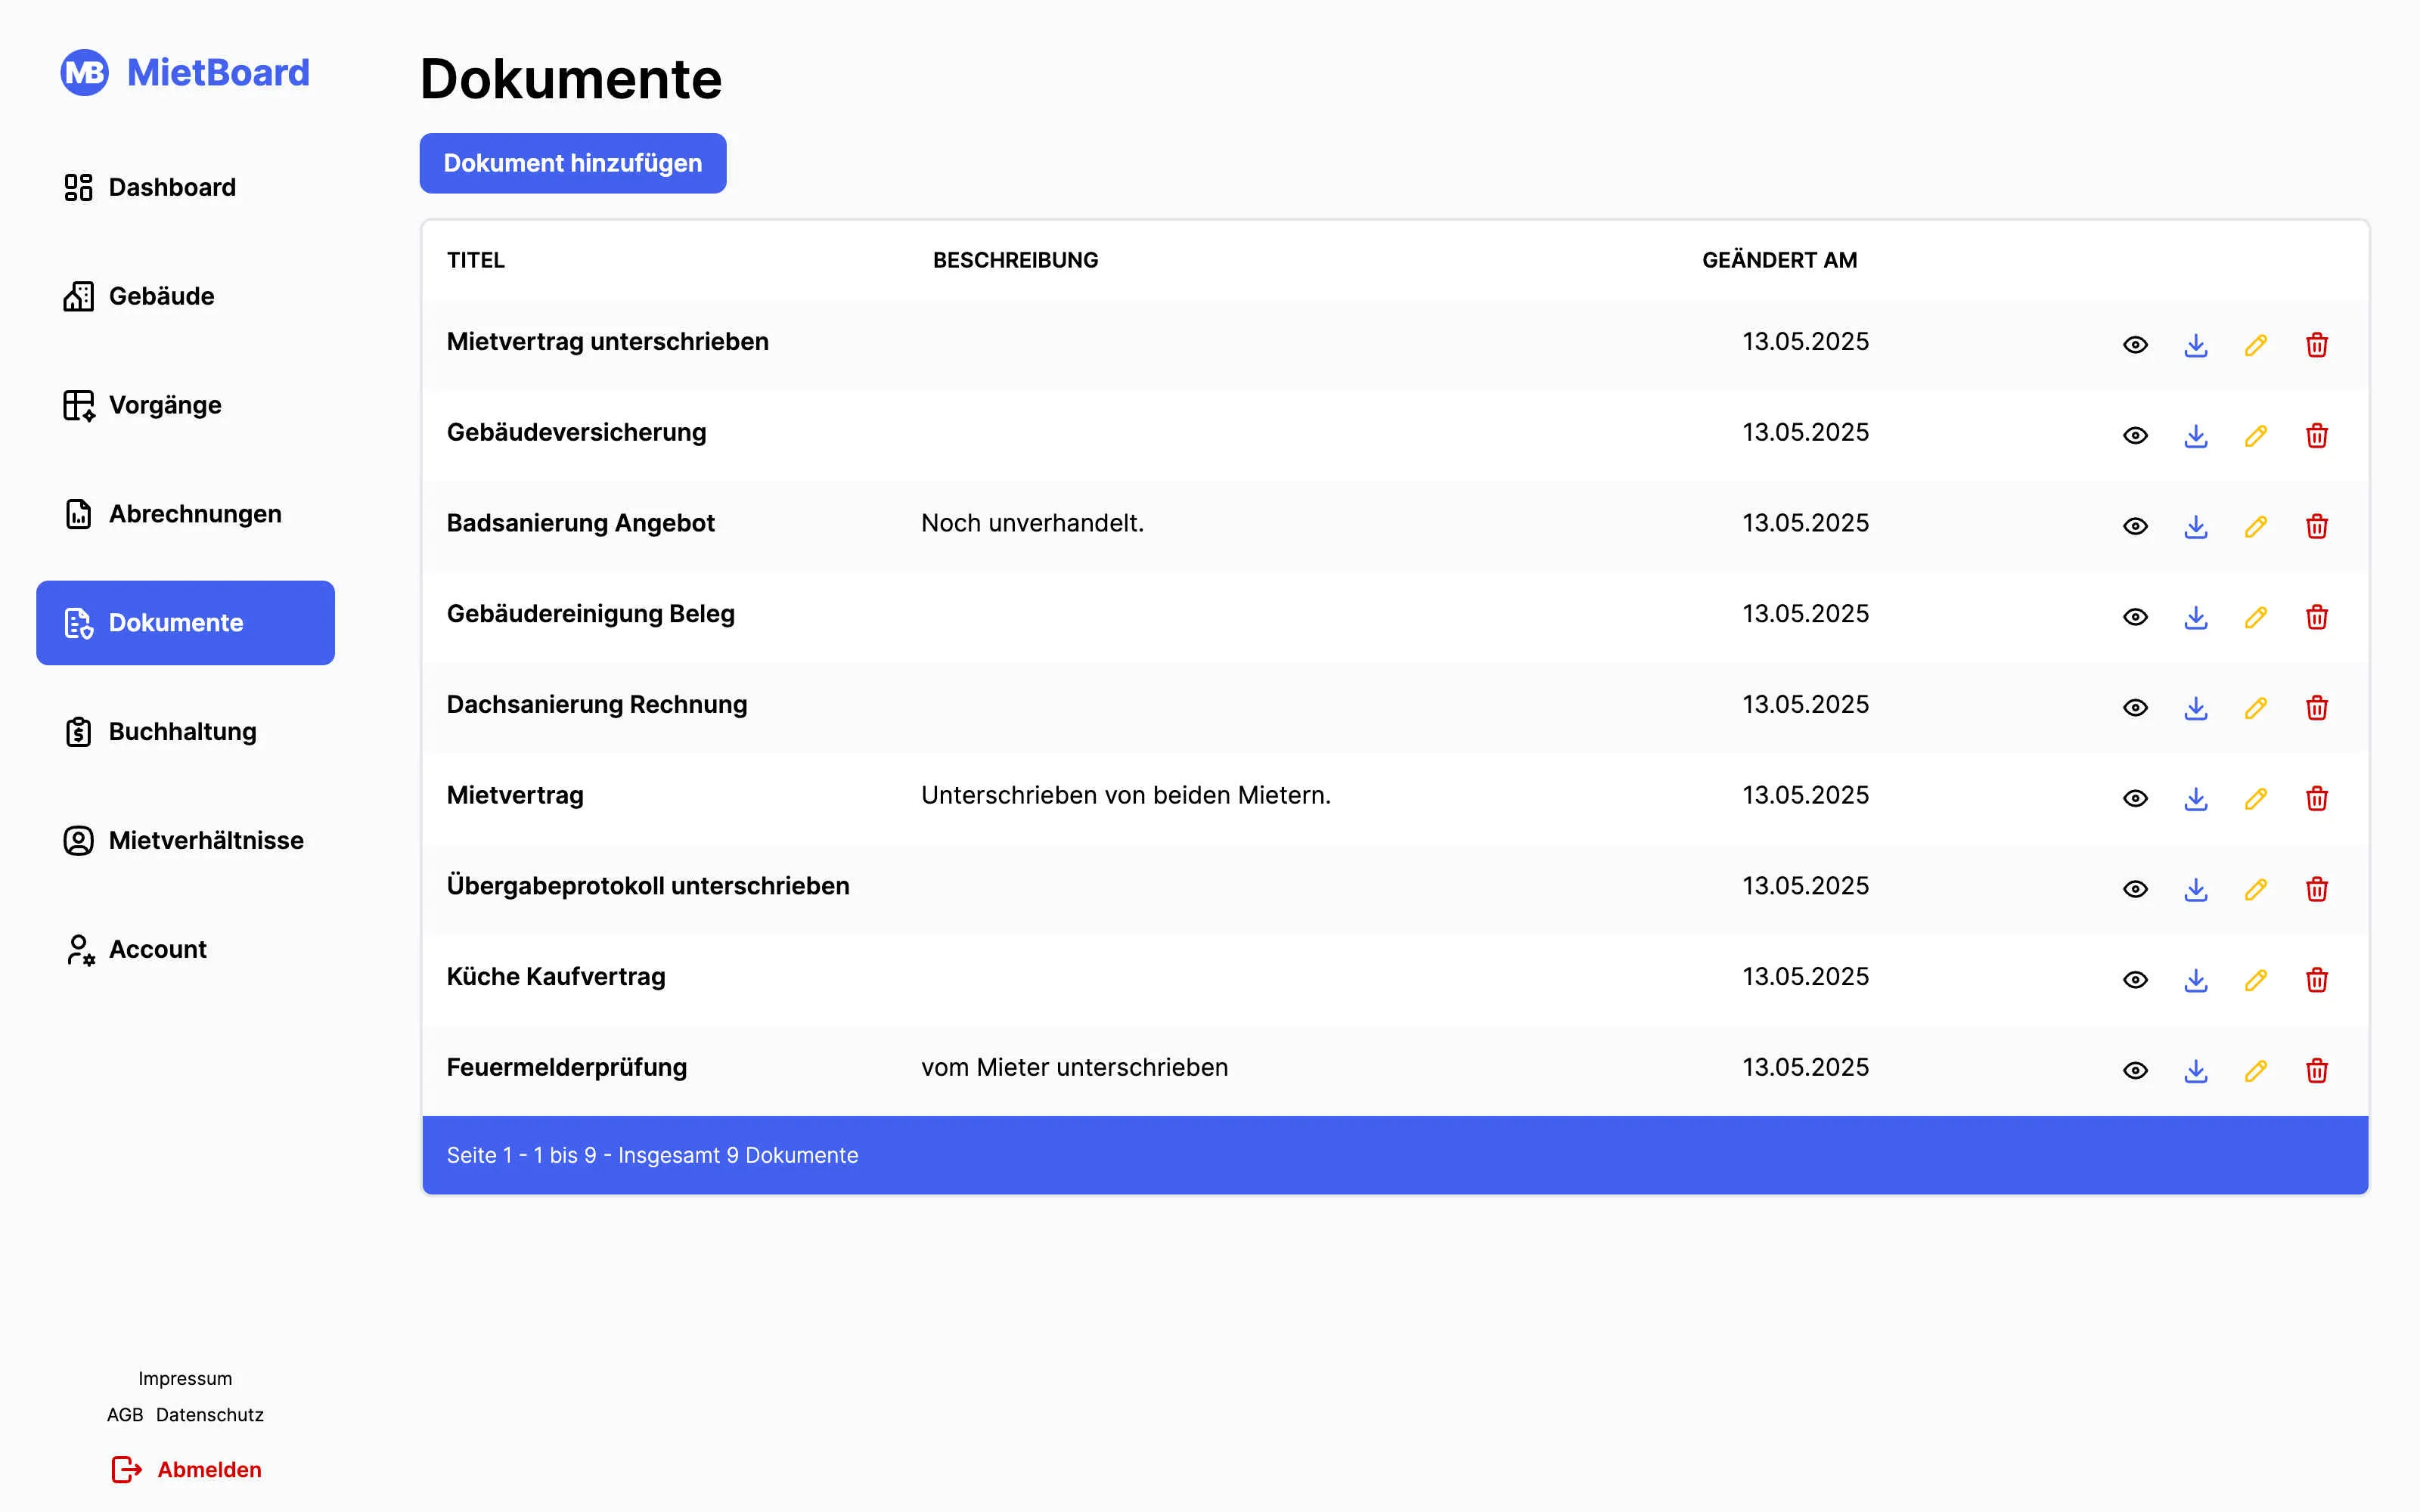This screenshot has height=1512, width=2420.
Task: Go to Abrechnungen in sidebar
Action: pos(195,514)
